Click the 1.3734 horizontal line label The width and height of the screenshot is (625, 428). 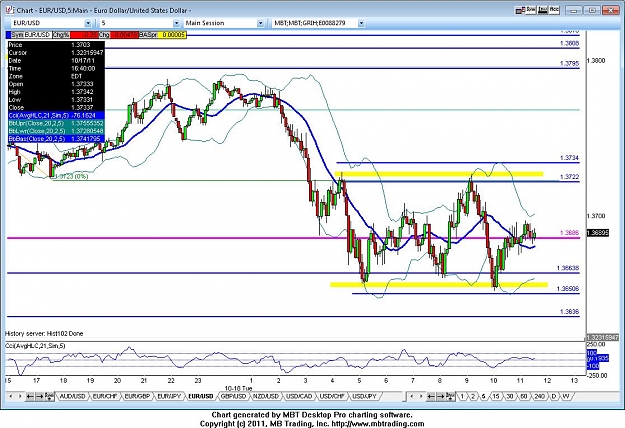pos(569,158)
